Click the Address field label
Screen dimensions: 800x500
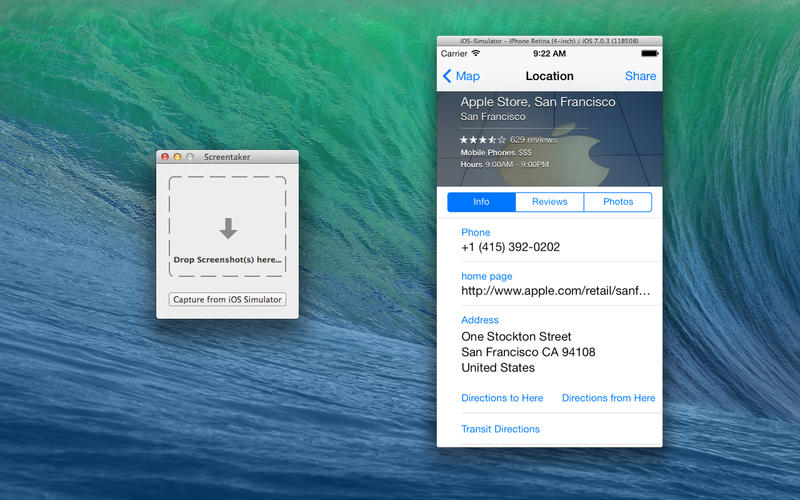480,320
